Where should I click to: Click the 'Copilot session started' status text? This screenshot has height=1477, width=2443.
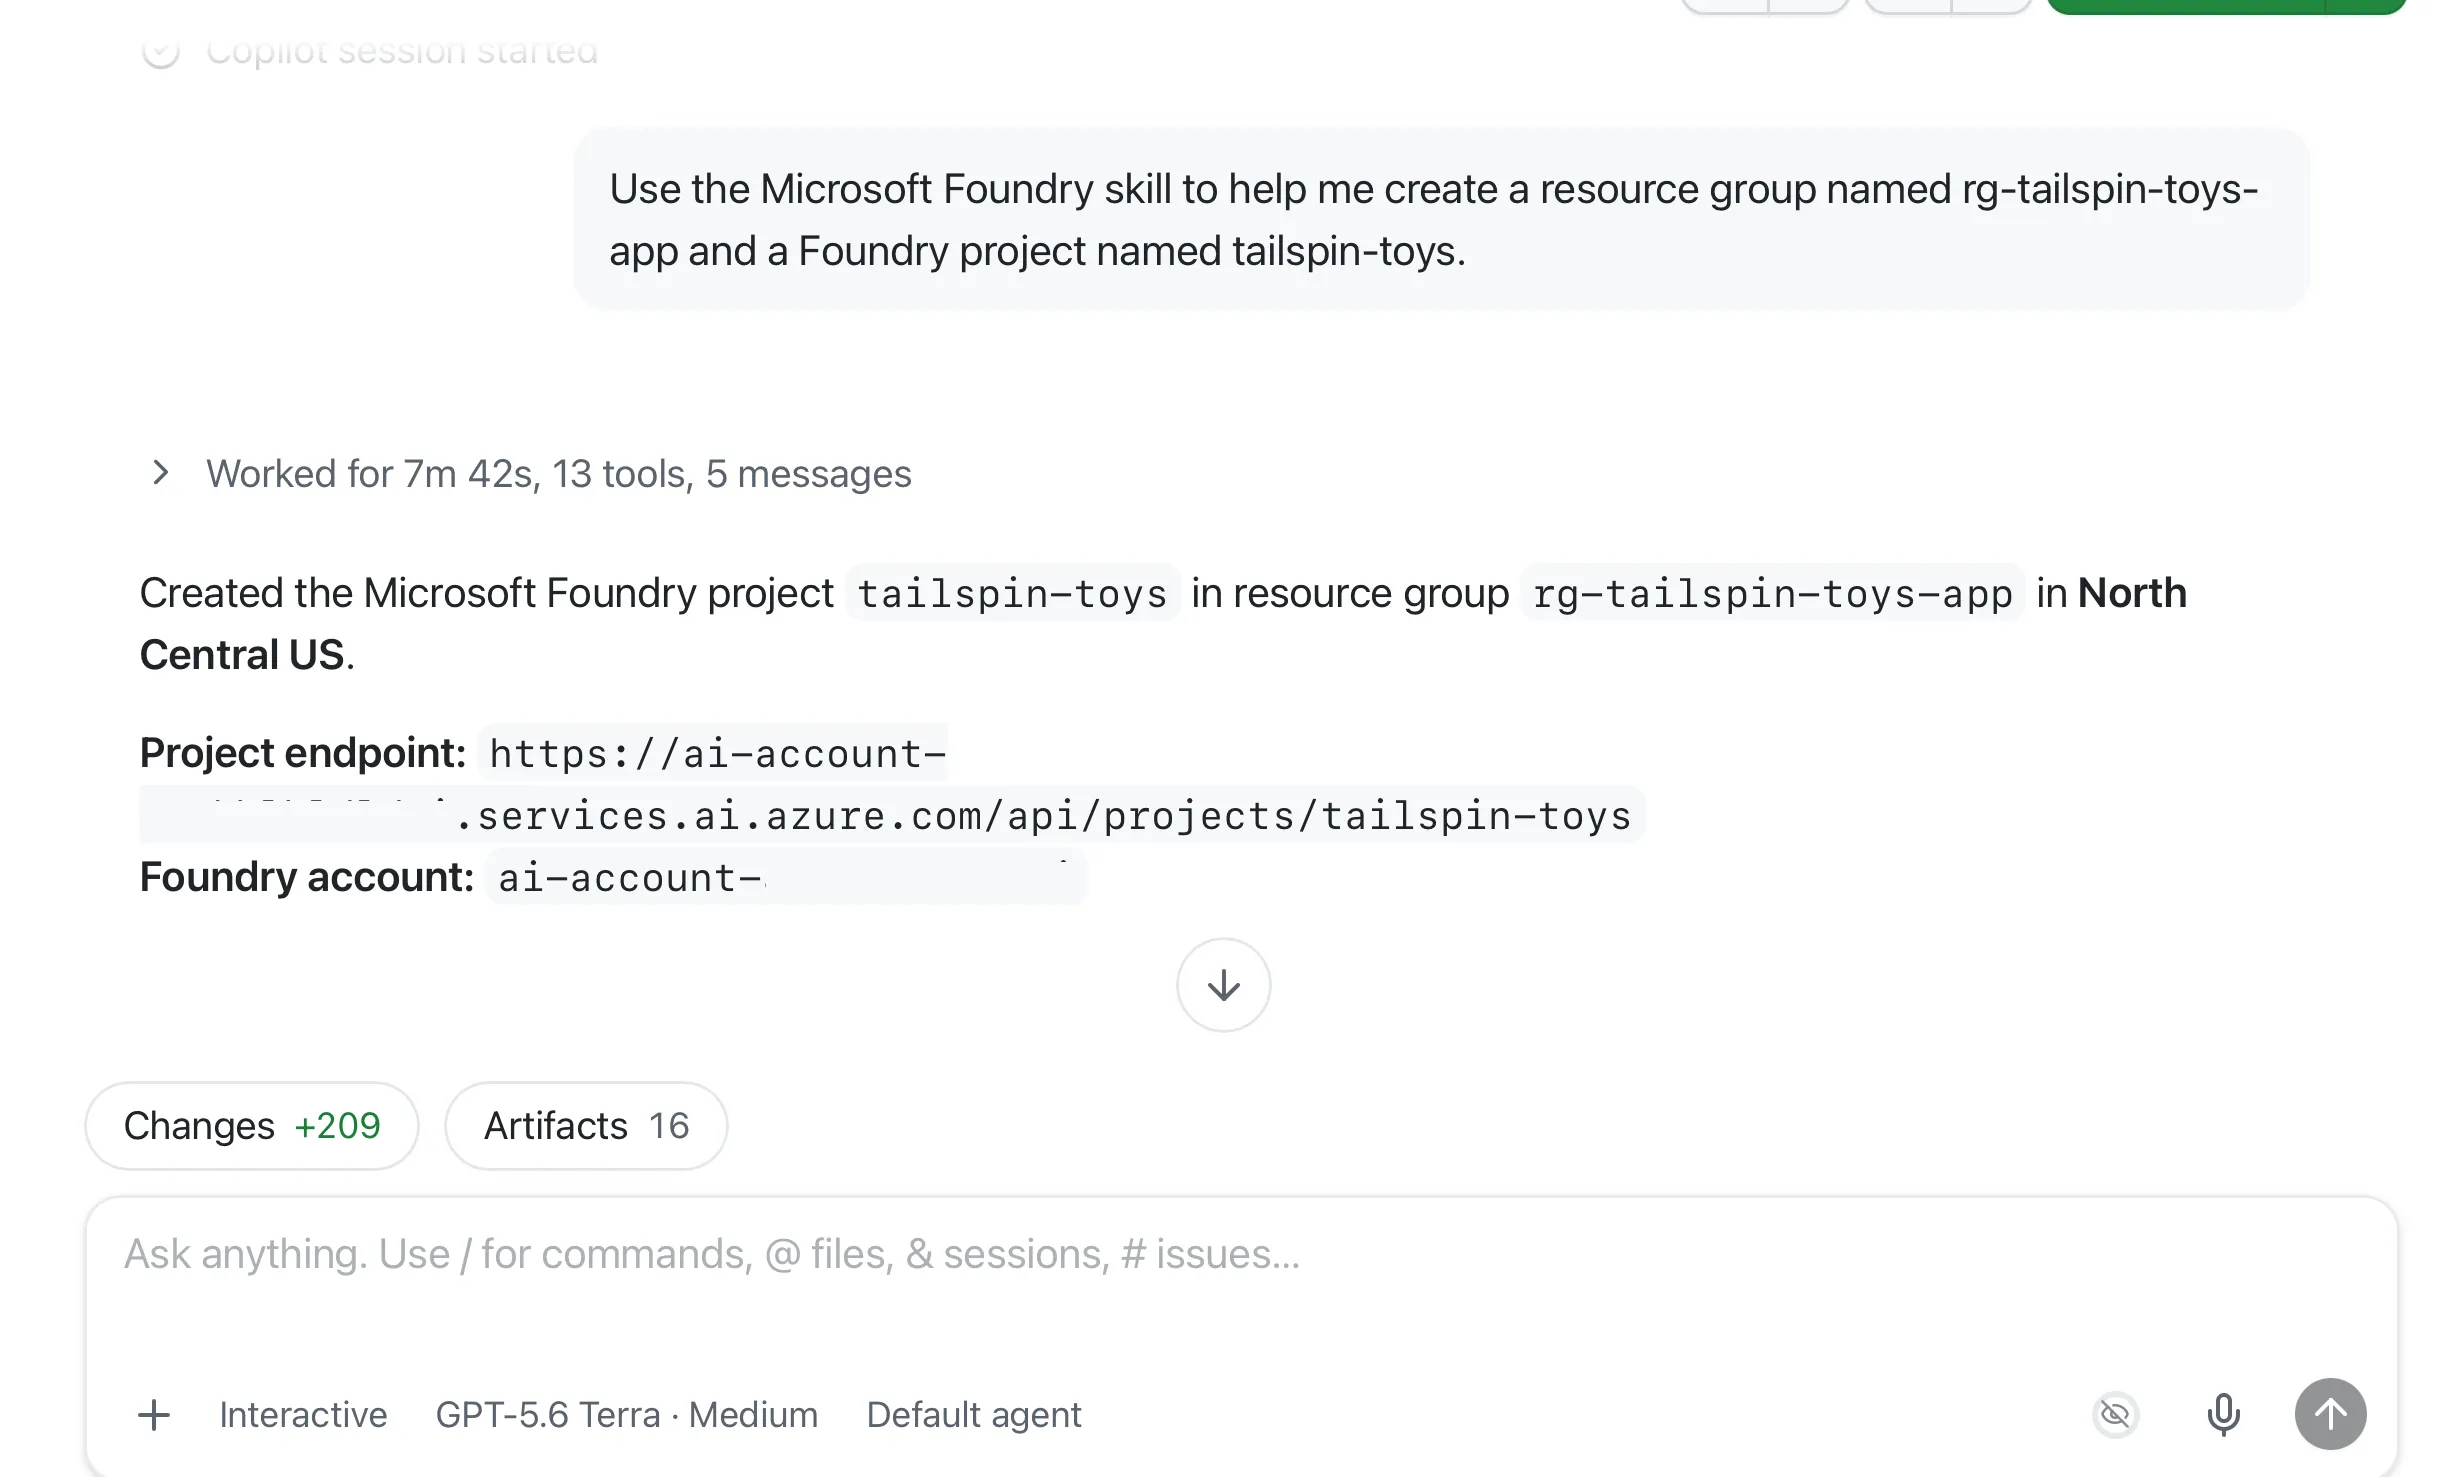pos(402,50)
